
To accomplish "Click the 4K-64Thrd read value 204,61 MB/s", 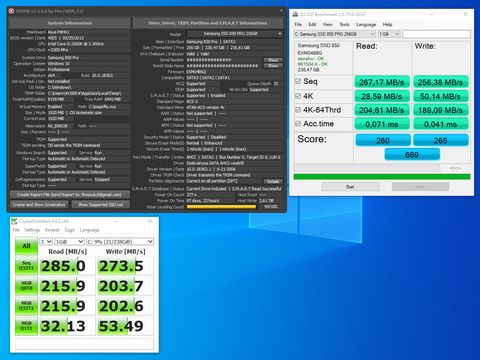I will 382,110.
